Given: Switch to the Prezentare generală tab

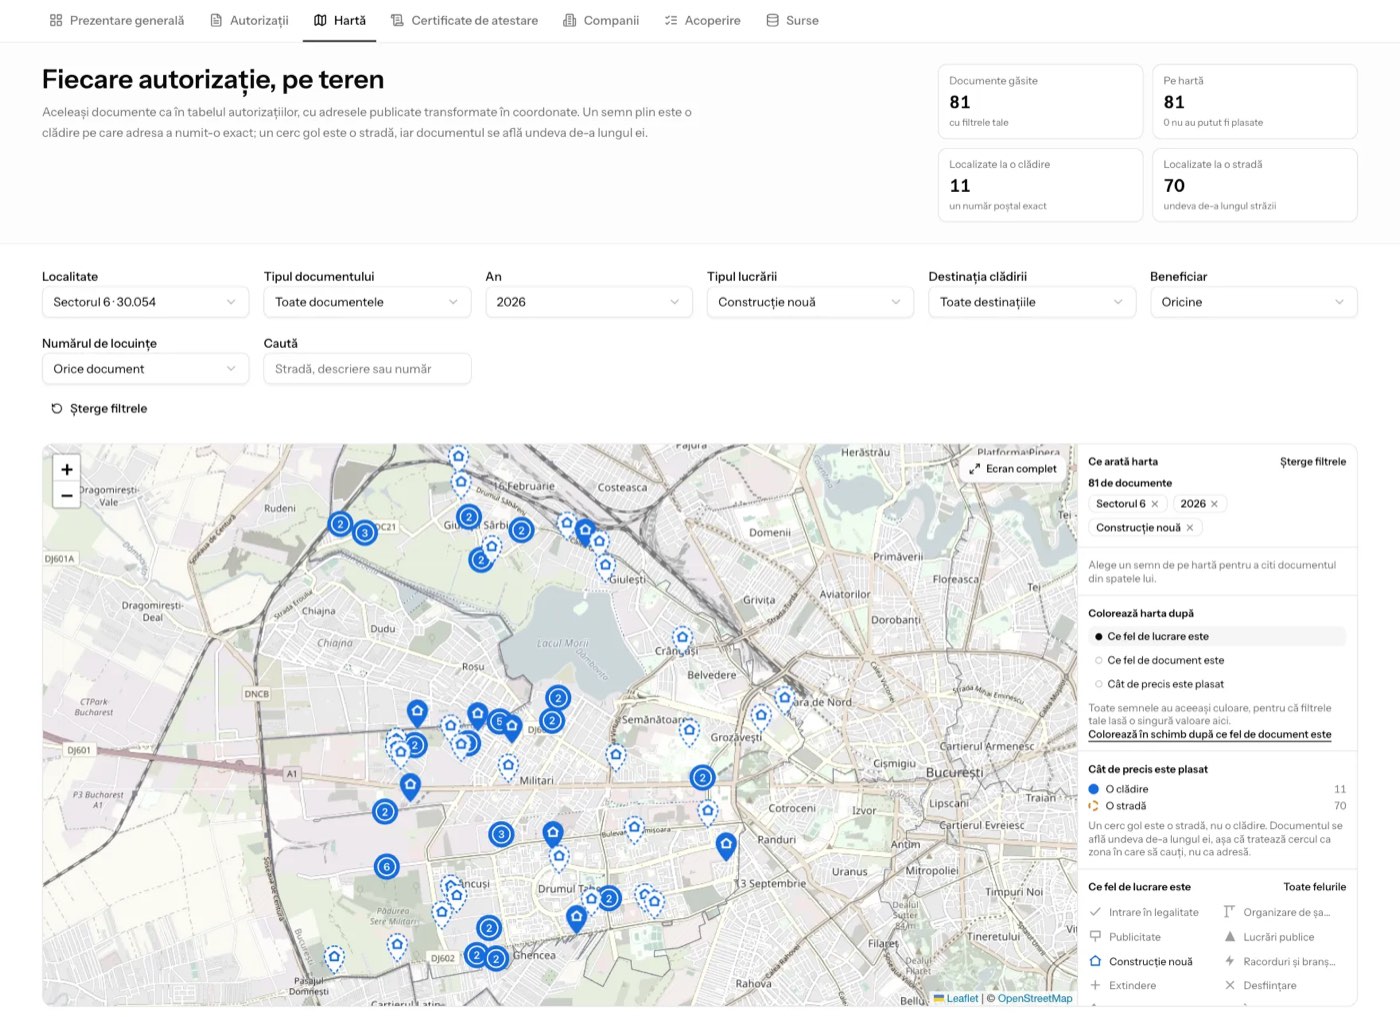Looking at the screenshot, I should (117, 20).
